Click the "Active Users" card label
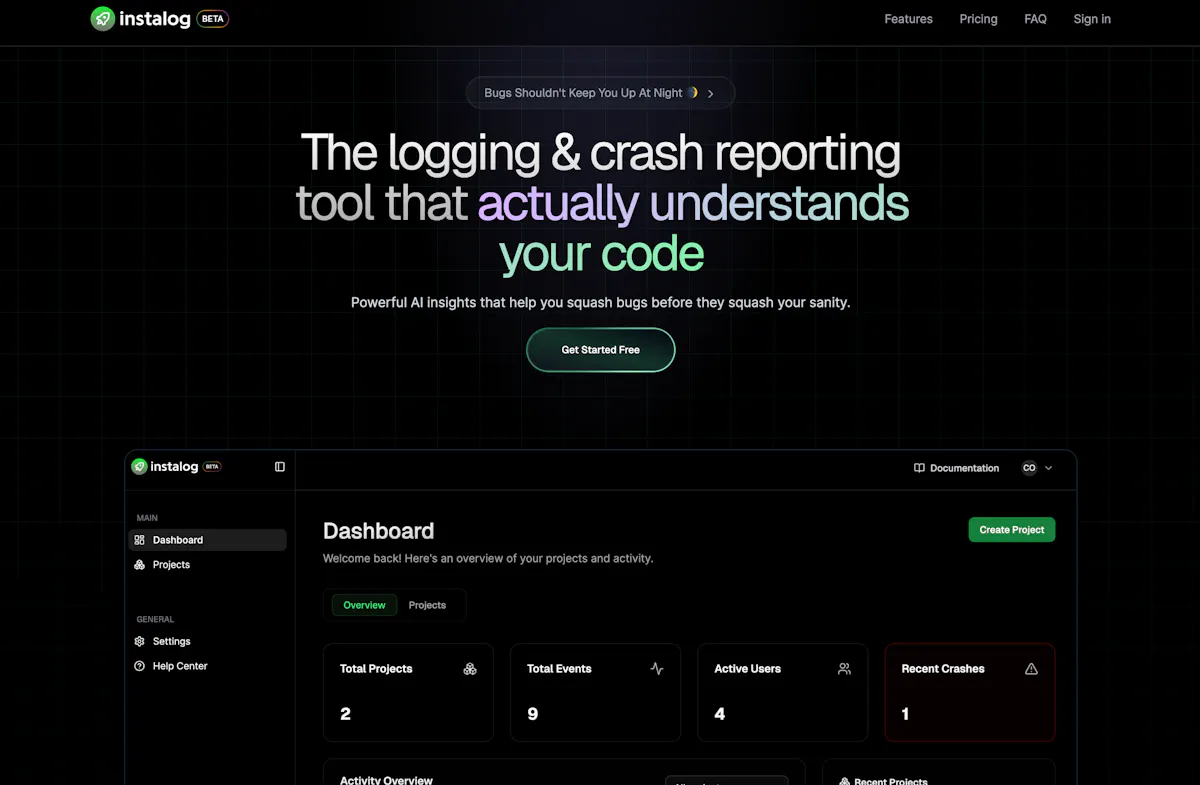Viewport: 1200px width, 785px height. (747, 669)
